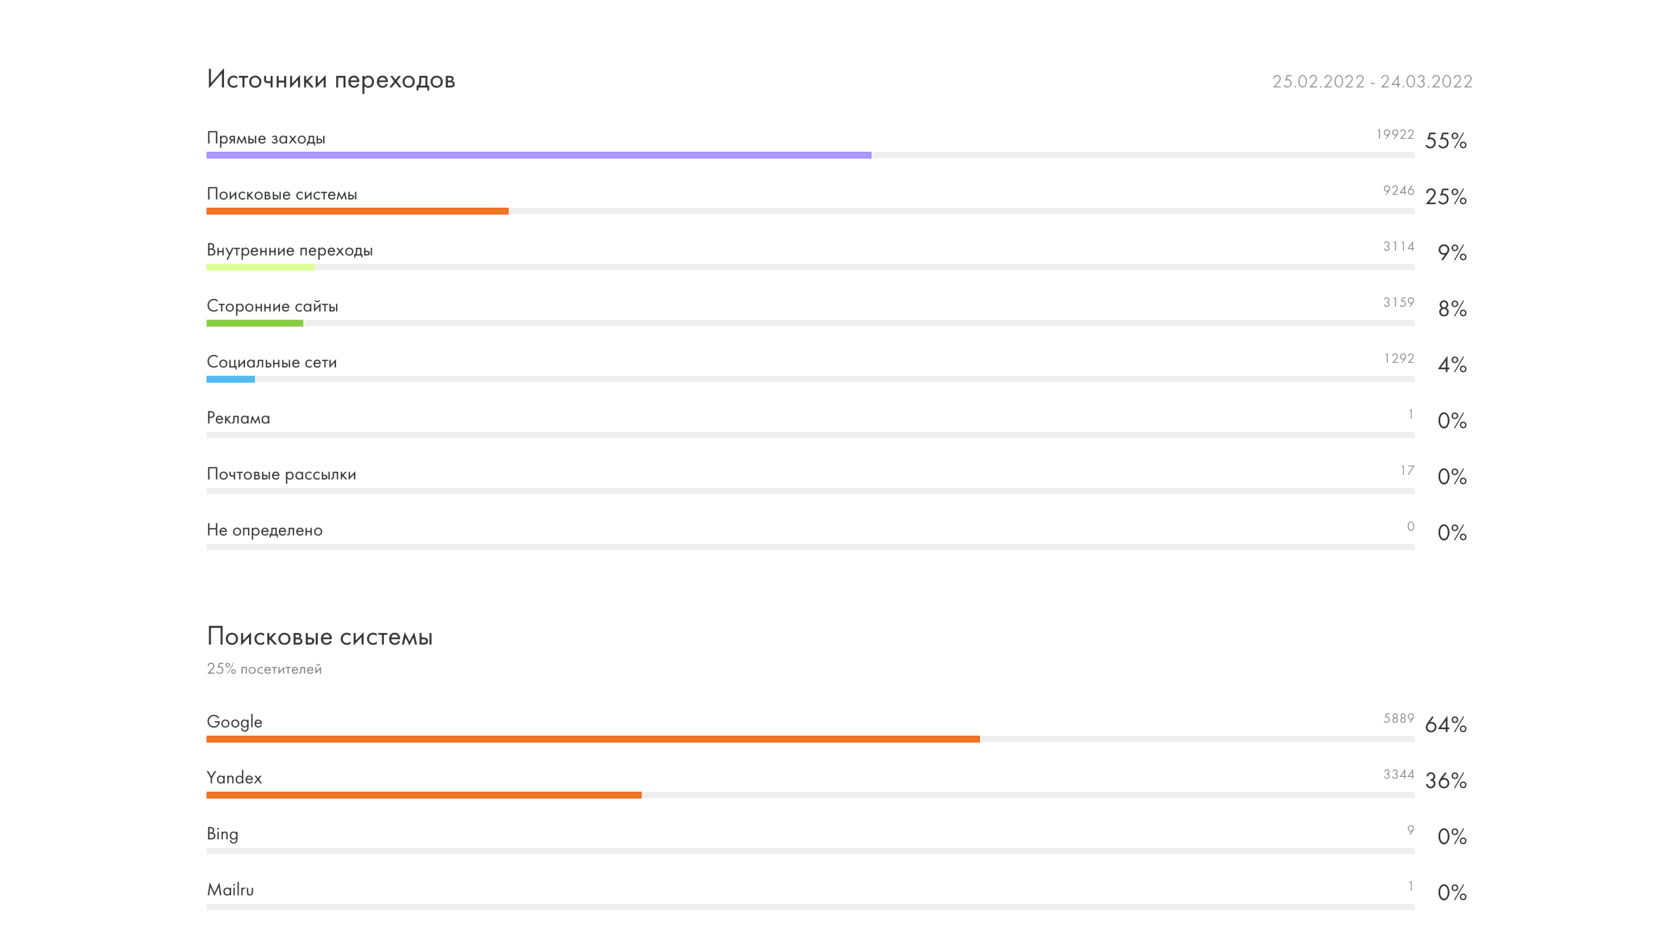Click the Реклама source label
The image size is (1680, 938).
(238, 418)
